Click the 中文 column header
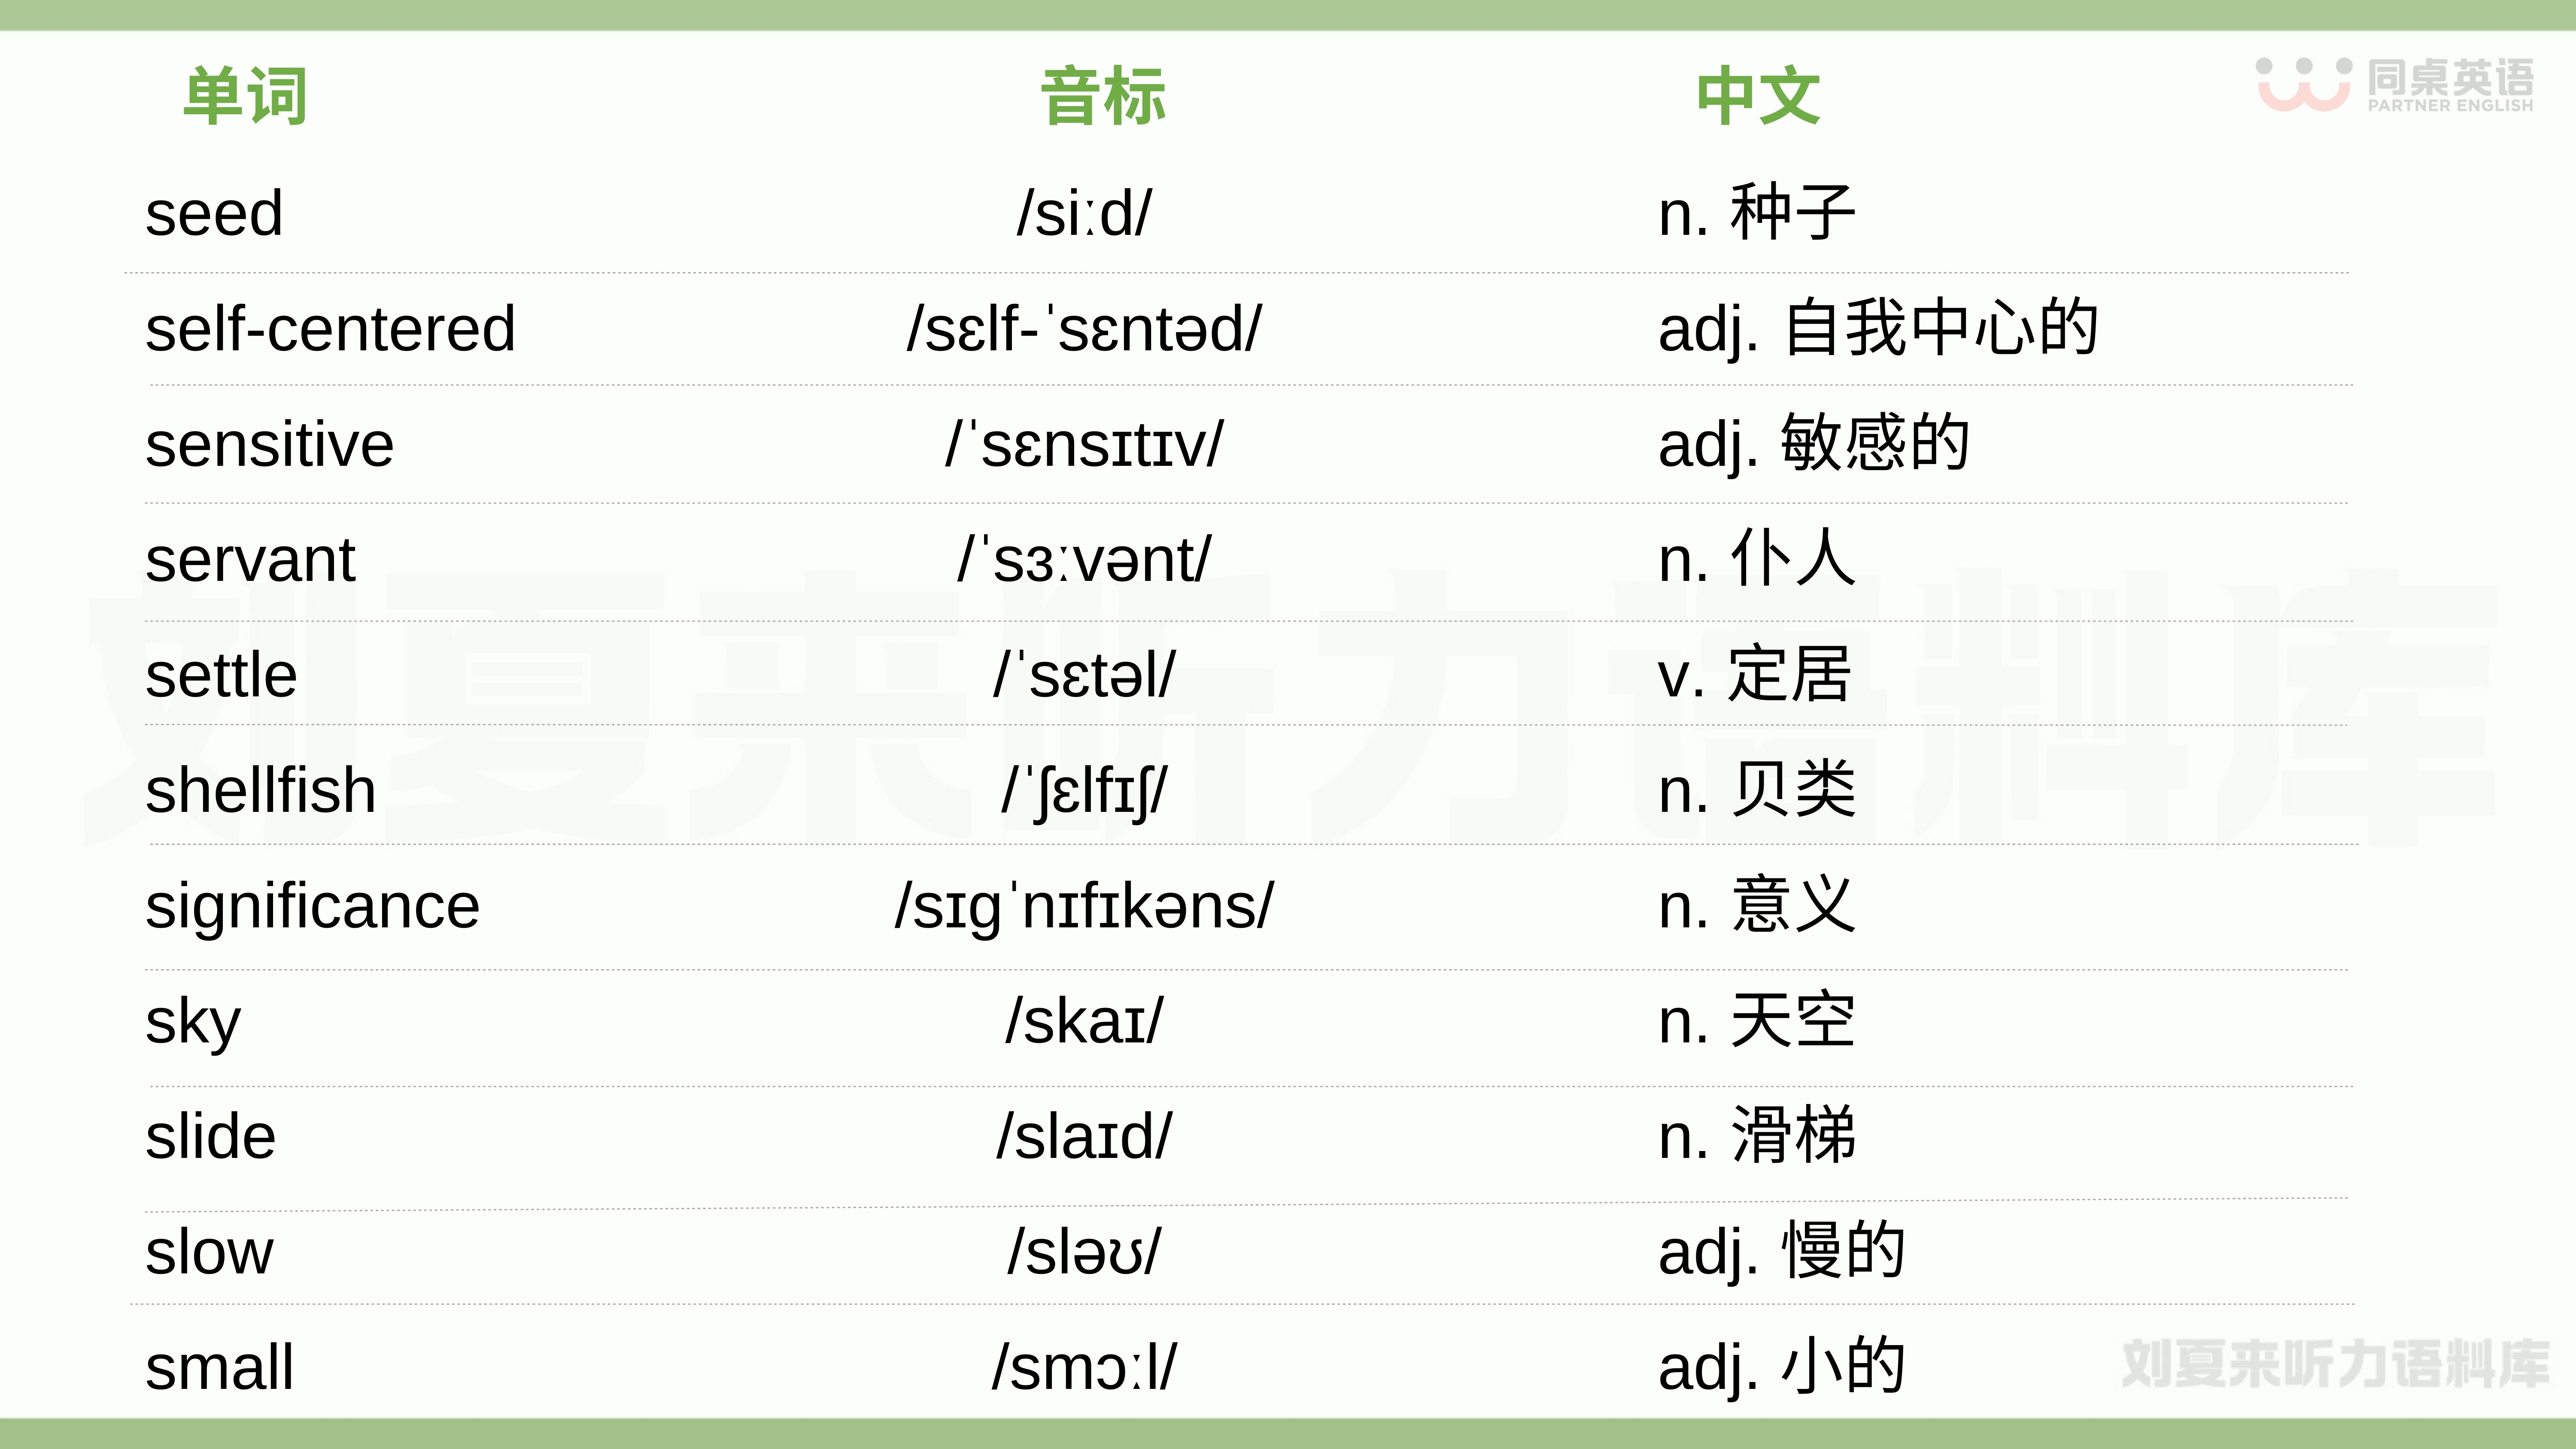Screen dimensions: 2576x1449 tap(1758, 97)
